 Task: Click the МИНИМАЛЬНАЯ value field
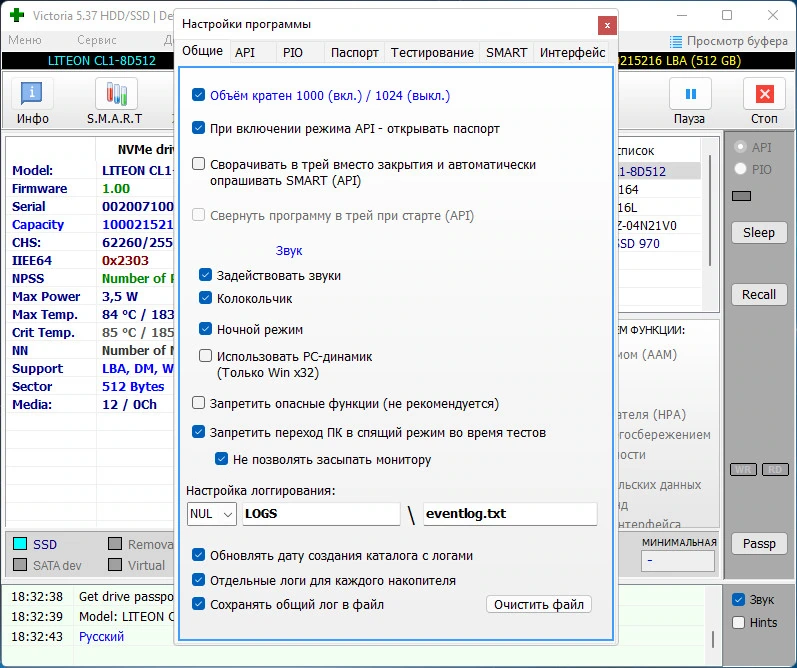(678, 561)
